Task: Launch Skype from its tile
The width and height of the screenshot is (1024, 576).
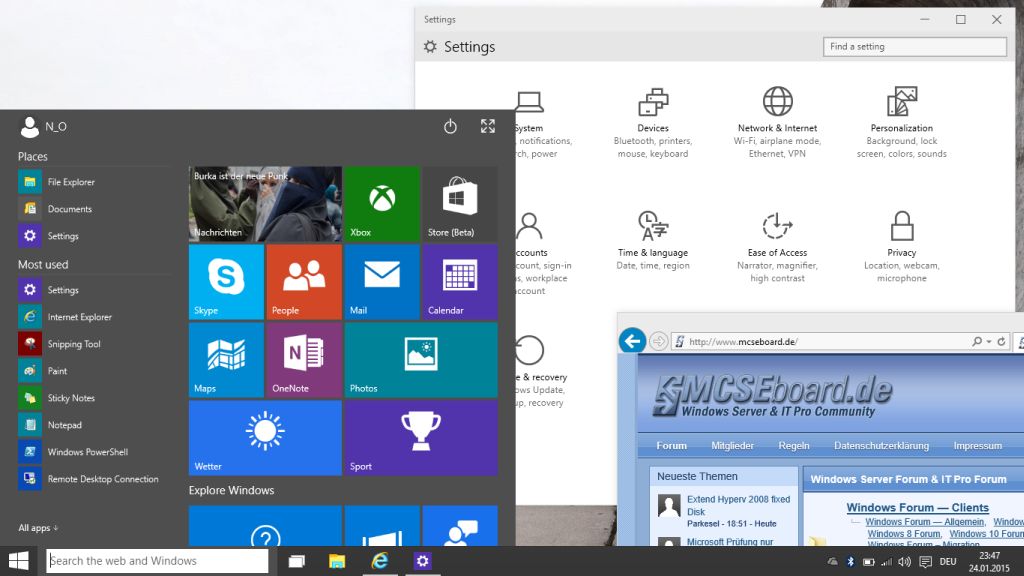Action: [x=226, y=281]
